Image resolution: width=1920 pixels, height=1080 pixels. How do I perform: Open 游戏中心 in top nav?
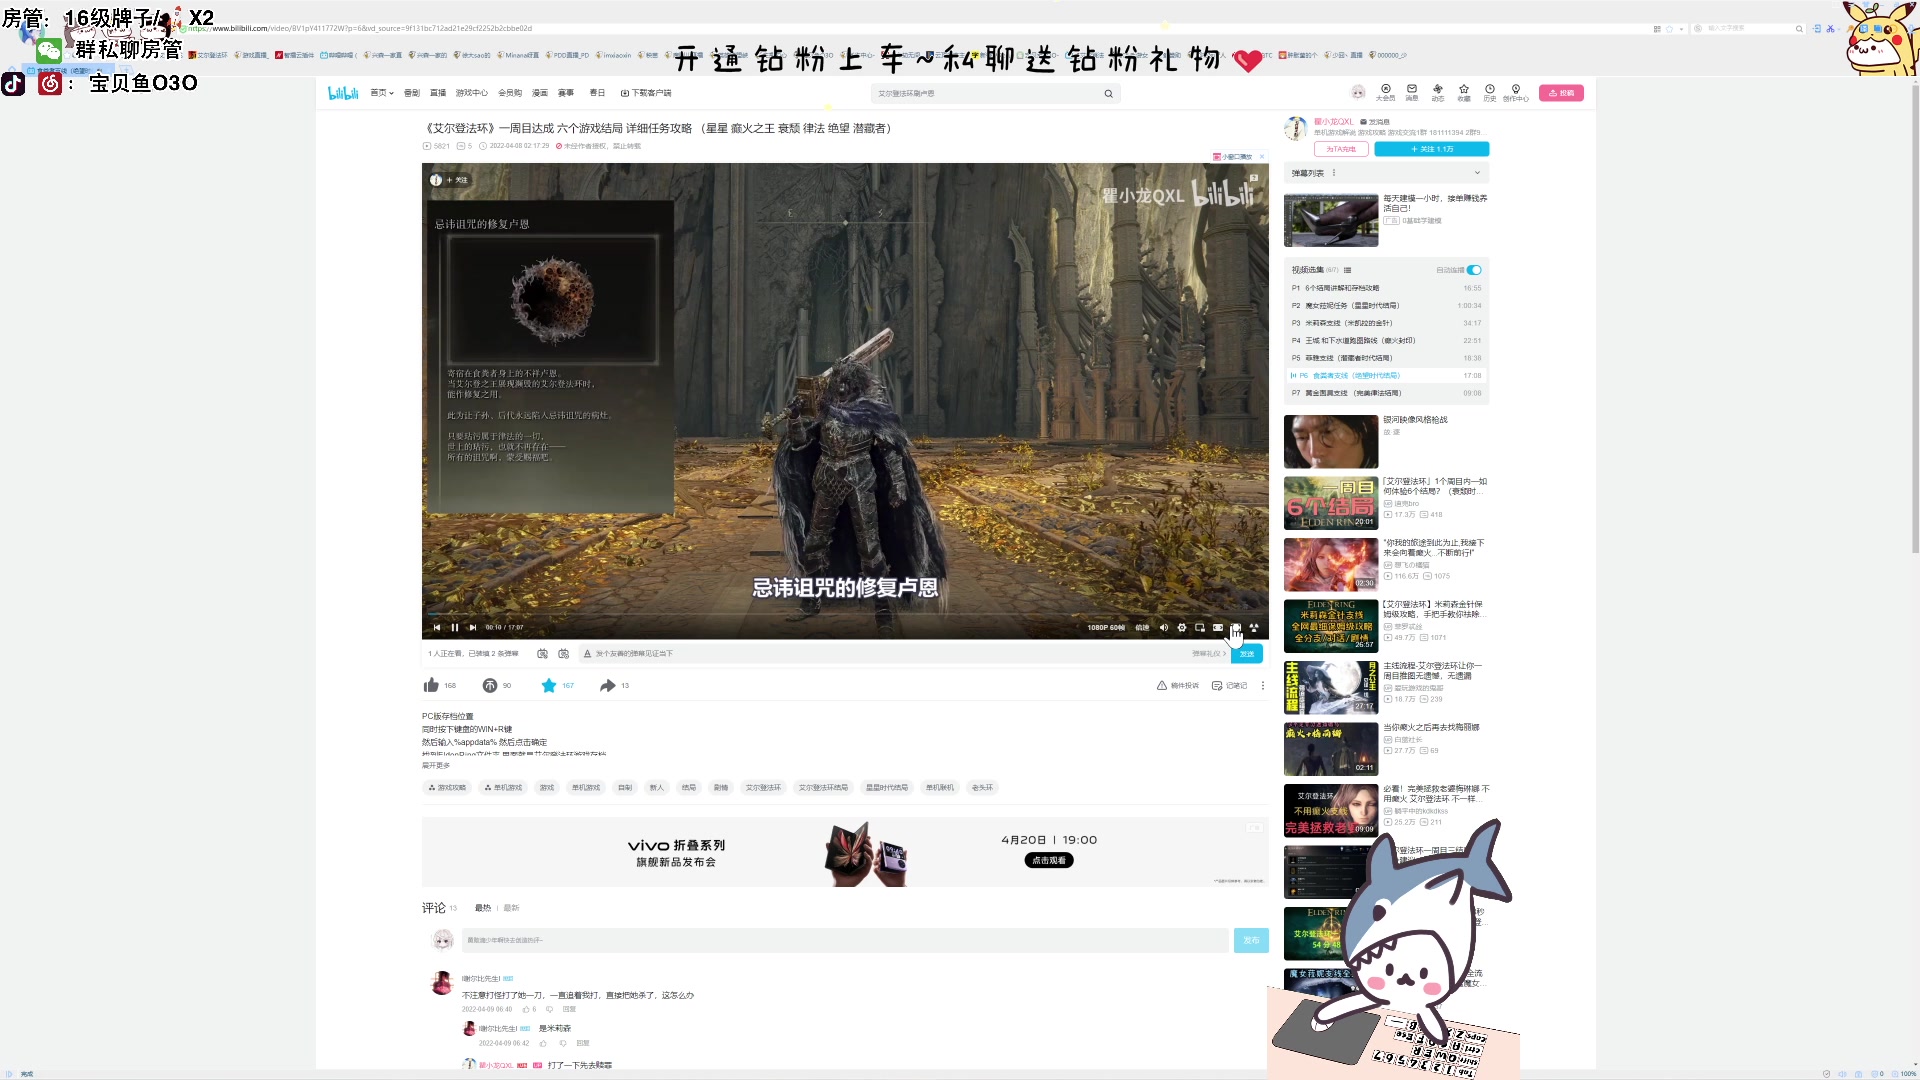tap(472, 93)
